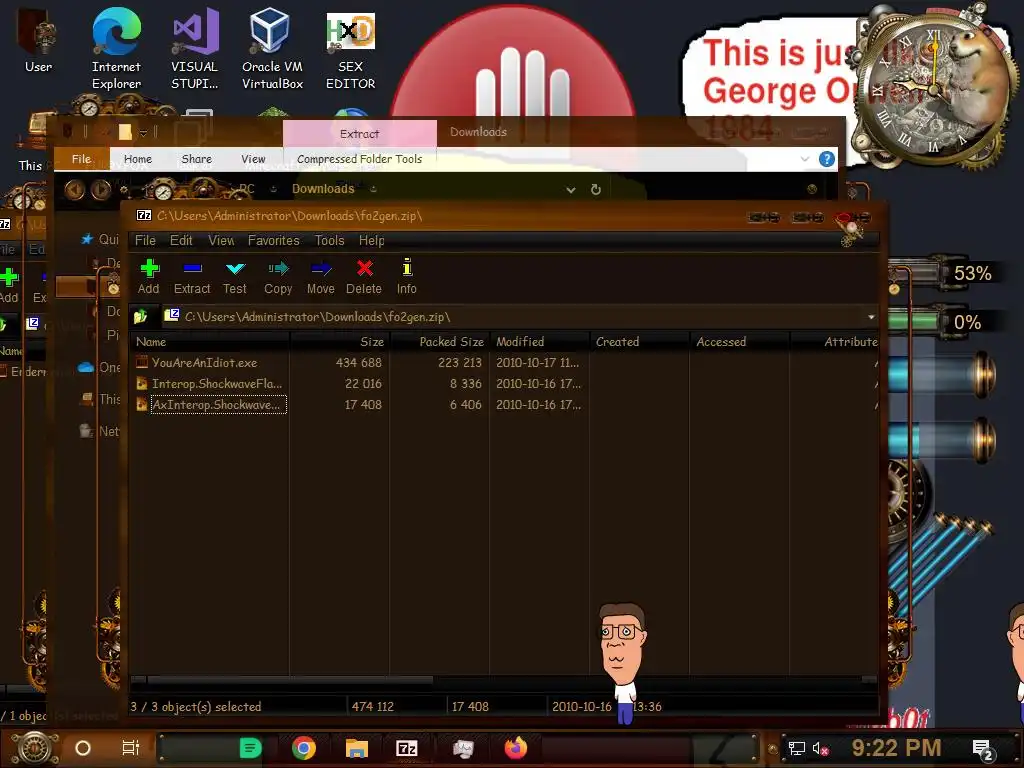Screen dimensions: 1024x768
Task: Open Compressed Folder Tools tab
Action: (x=359, y=159)
